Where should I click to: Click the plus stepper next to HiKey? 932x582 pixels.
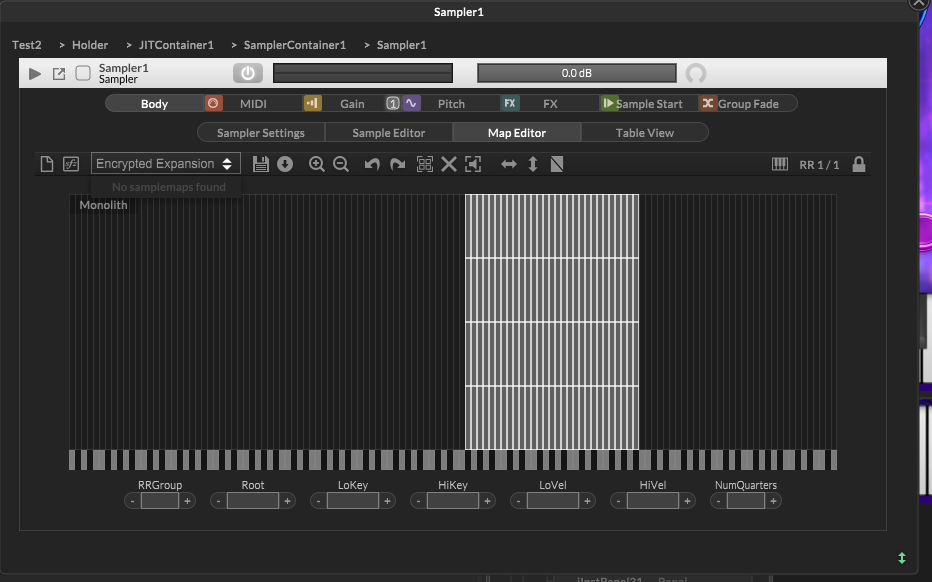click(x=487, y=501)
